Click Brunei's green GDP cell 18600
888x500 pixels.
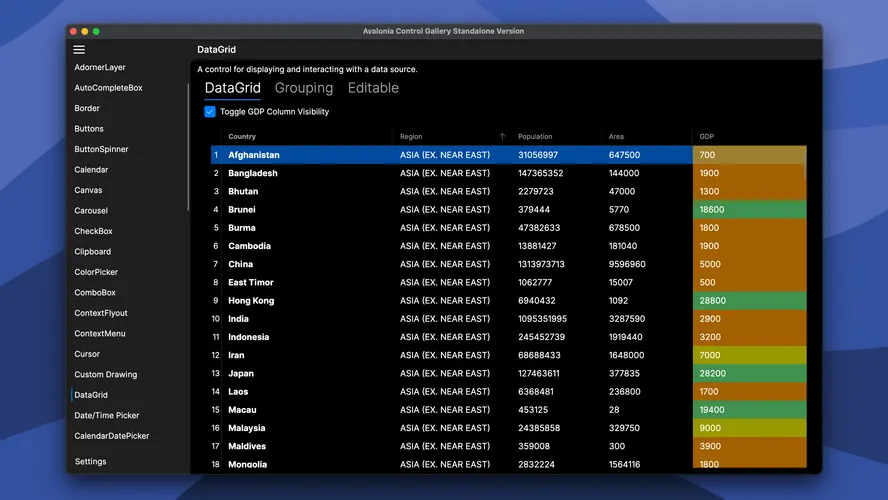point(748,210)
